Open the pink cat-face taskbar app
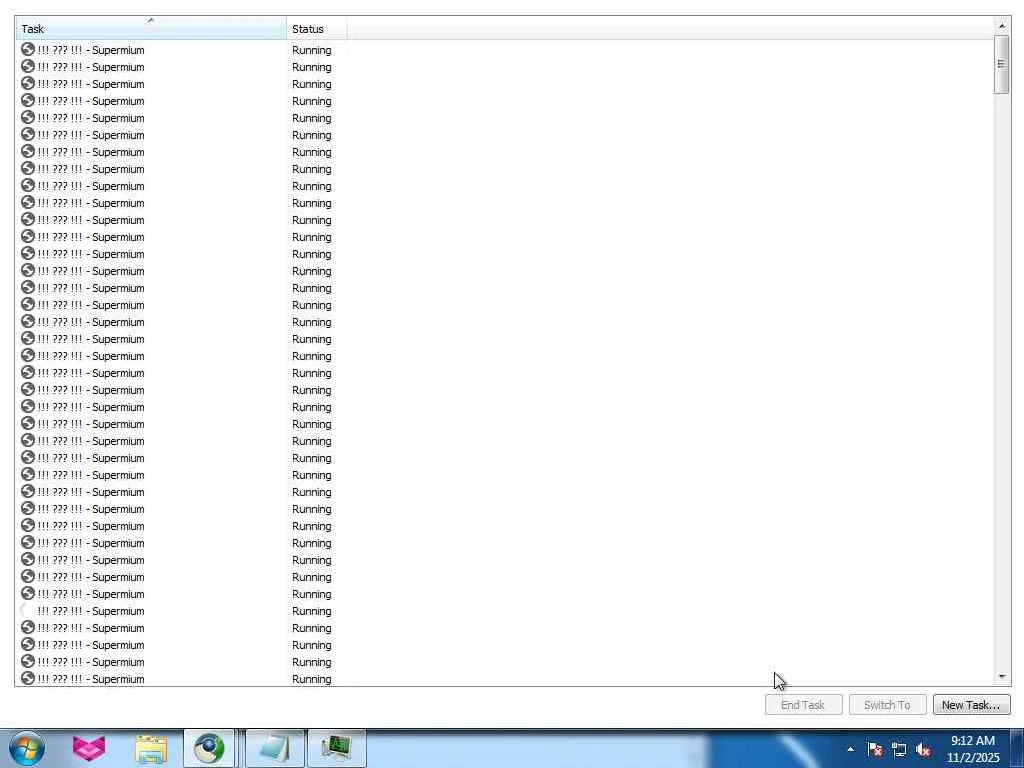 coord(88,748)
